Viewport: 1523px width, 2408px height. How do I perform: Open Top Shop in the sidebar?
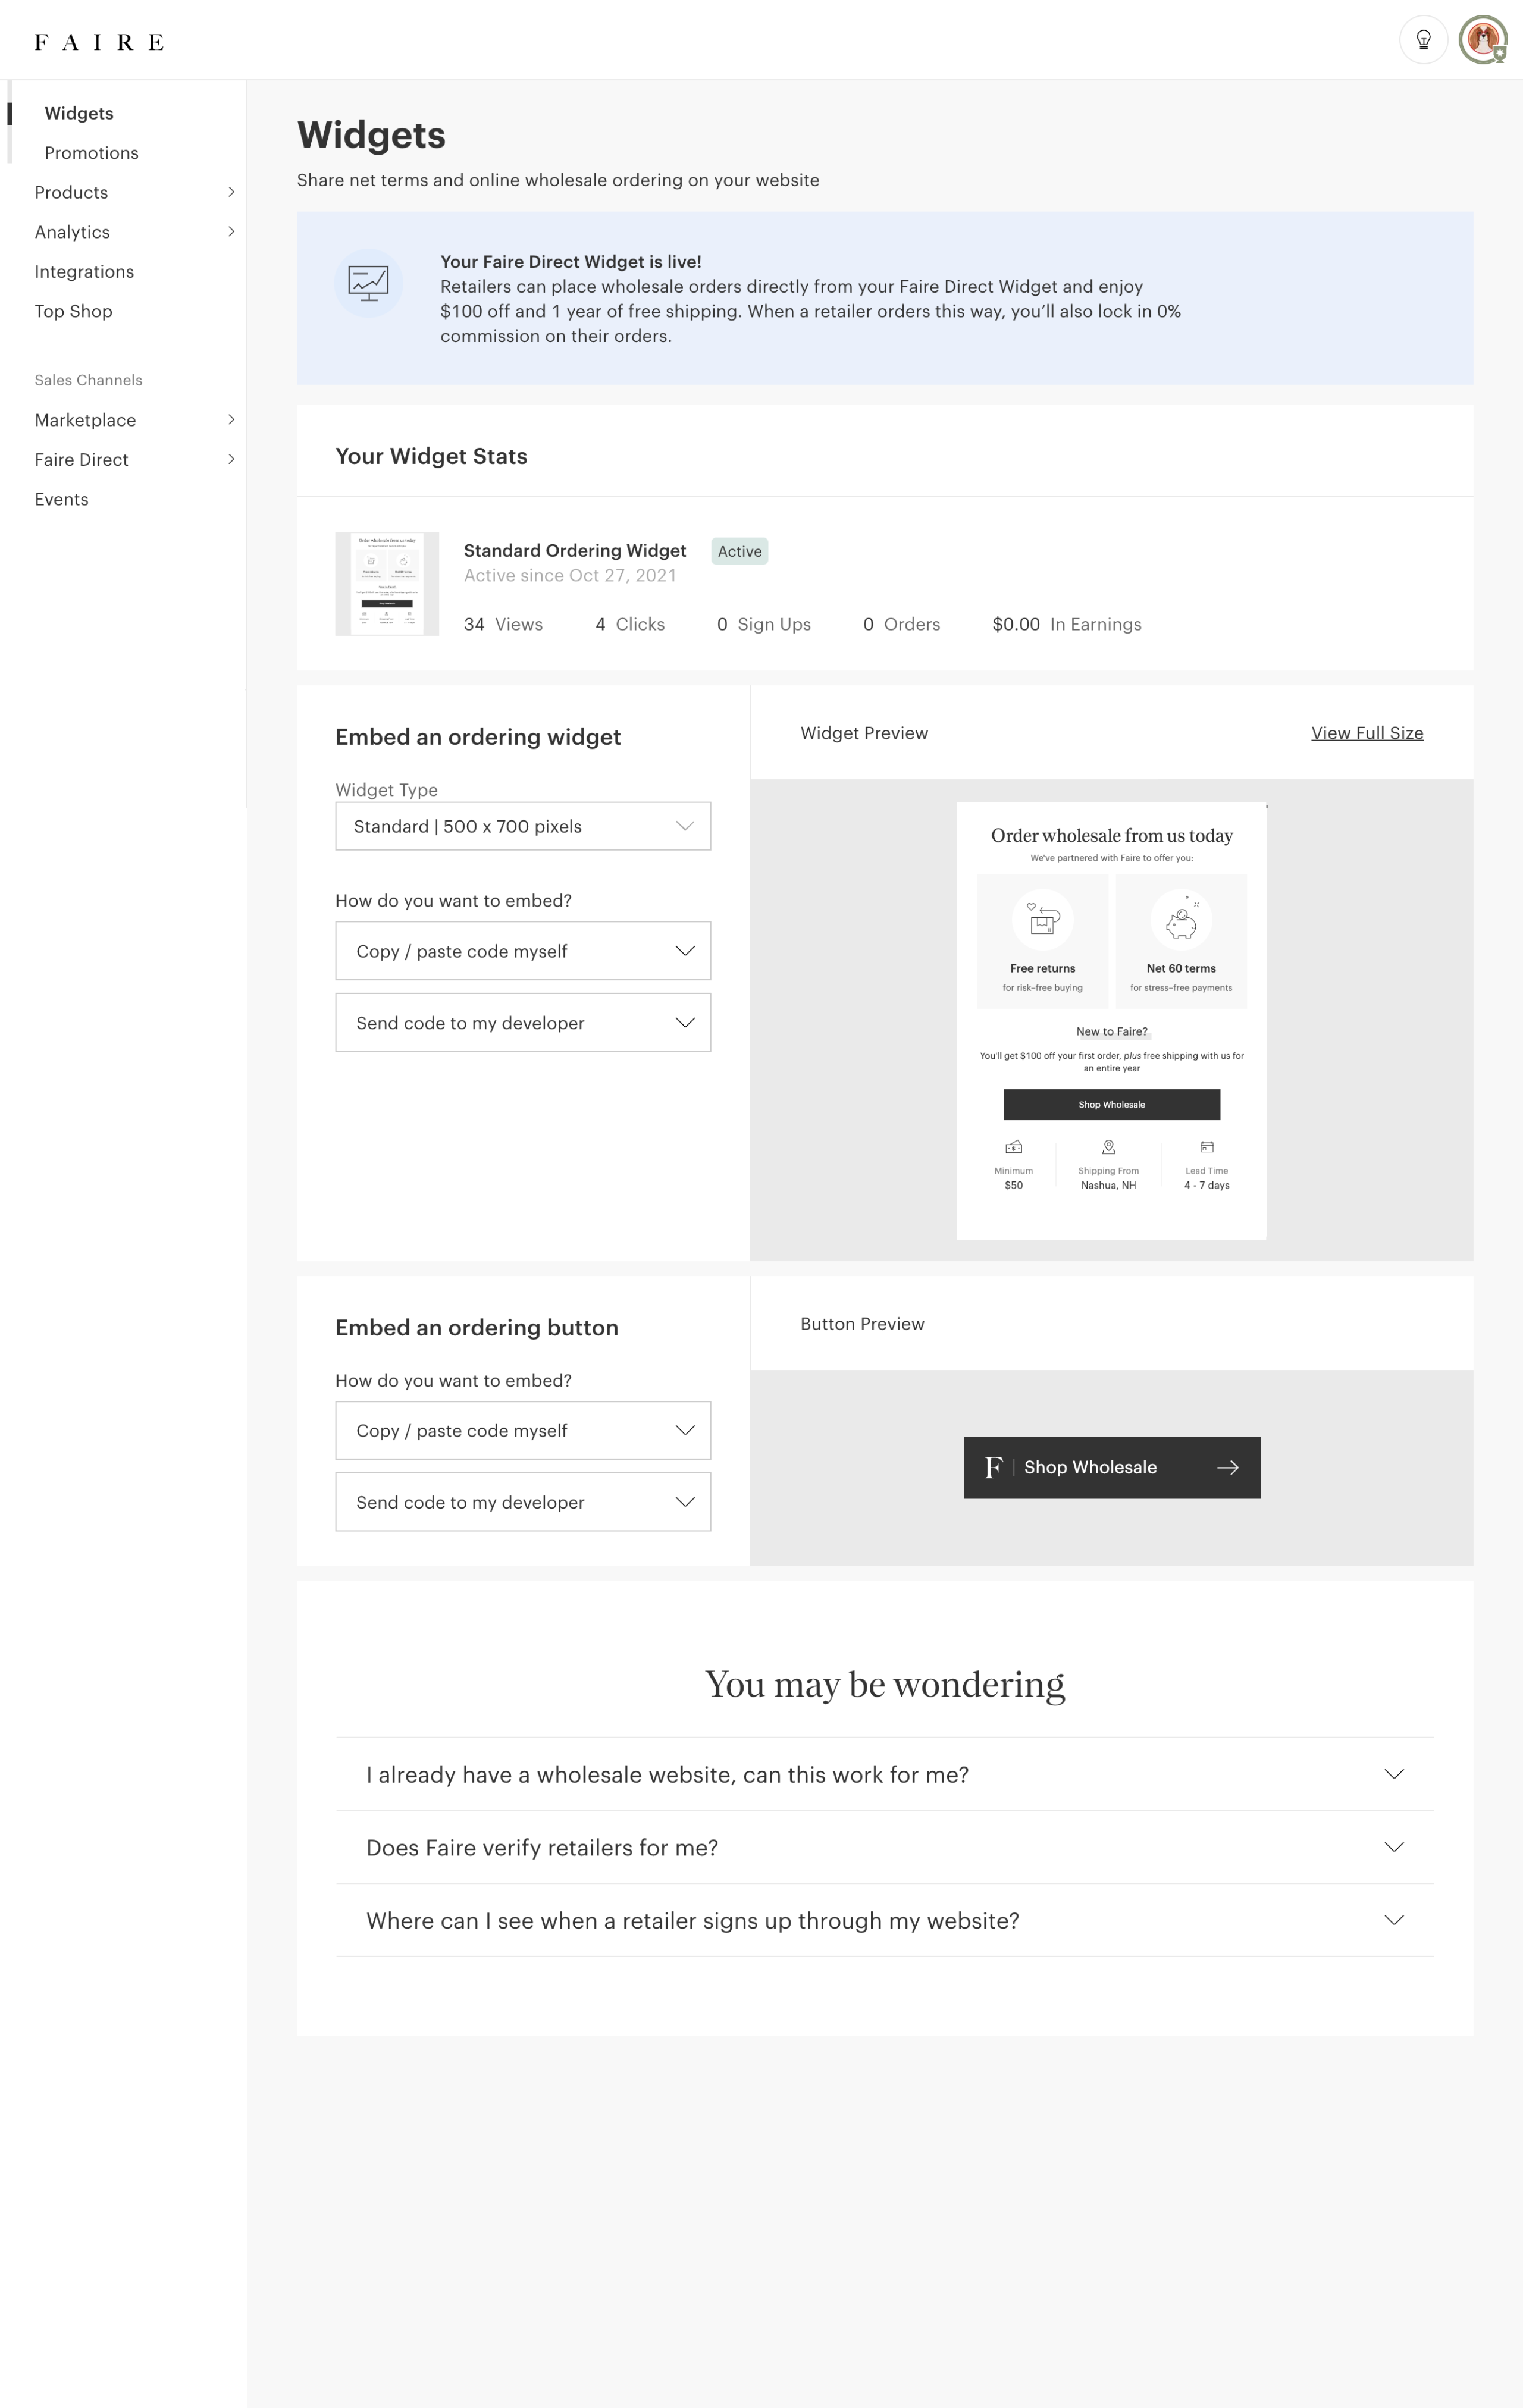[73, 311]
